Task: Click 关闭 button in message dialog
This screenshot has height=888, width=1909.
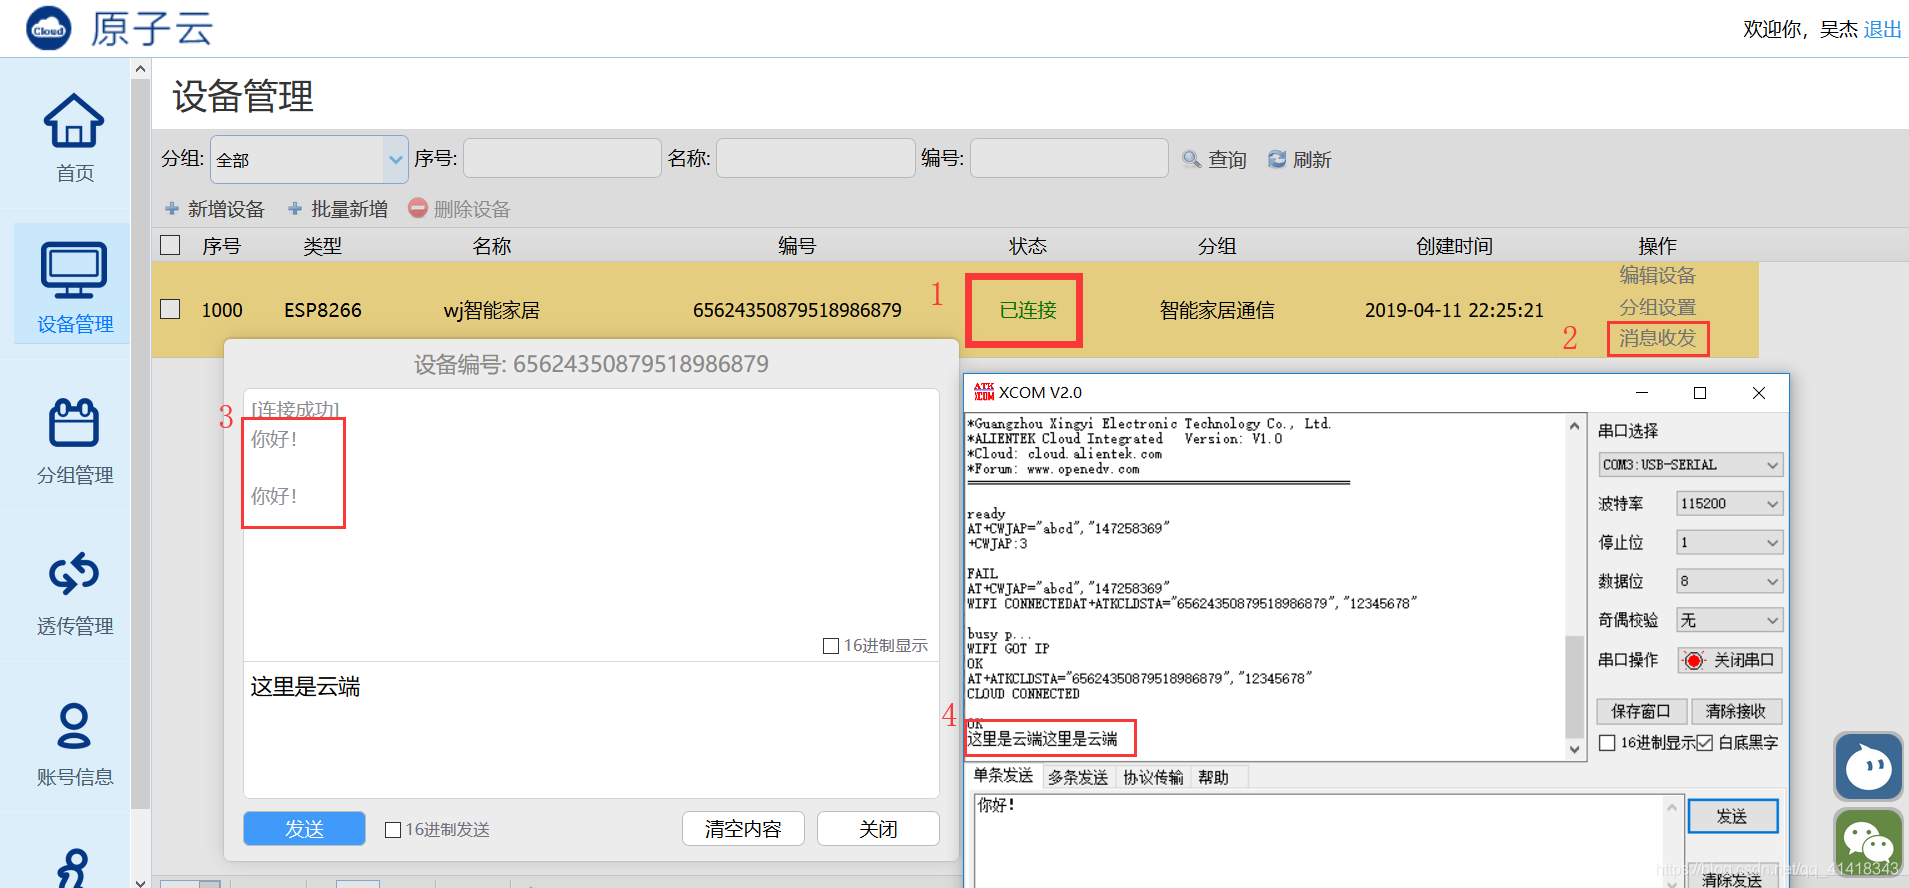Action: click(x=878, y=829)
